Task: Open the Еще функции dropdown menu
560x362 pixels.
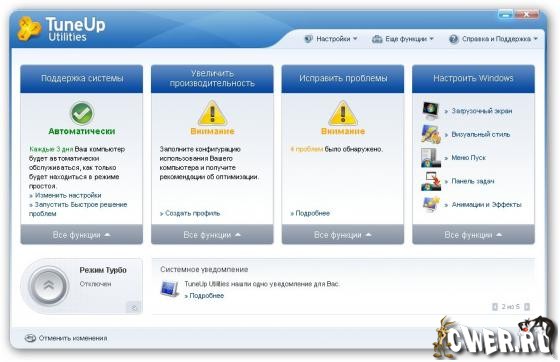Action: tap(403, 39)
